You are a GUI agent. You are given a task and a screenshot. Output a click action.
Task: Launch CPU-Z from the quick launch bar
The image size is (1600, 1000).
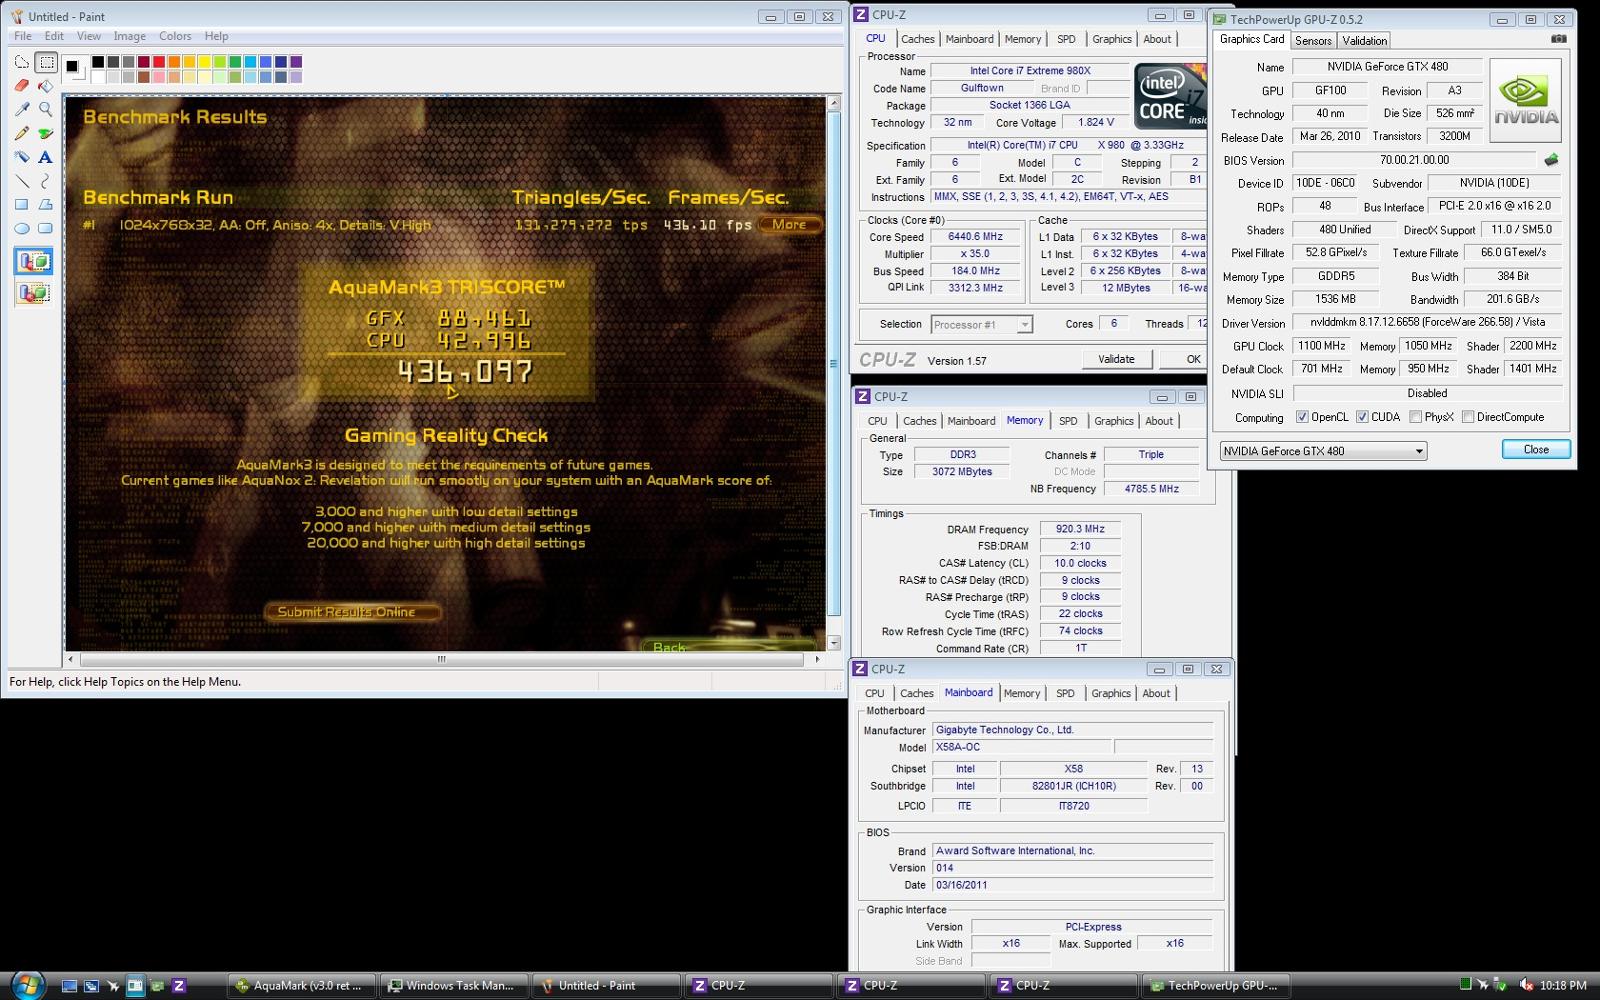tap(179, 986)
